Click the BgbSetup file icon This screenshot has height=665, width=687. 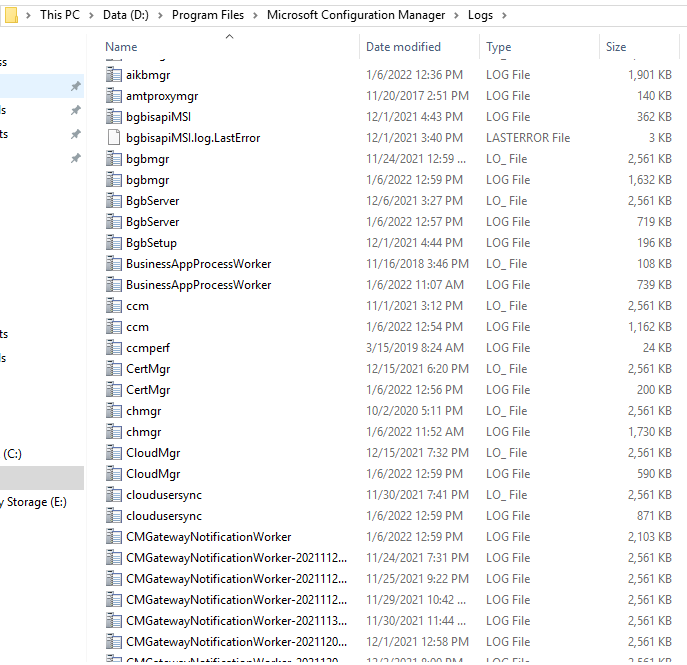pos(114,242)
